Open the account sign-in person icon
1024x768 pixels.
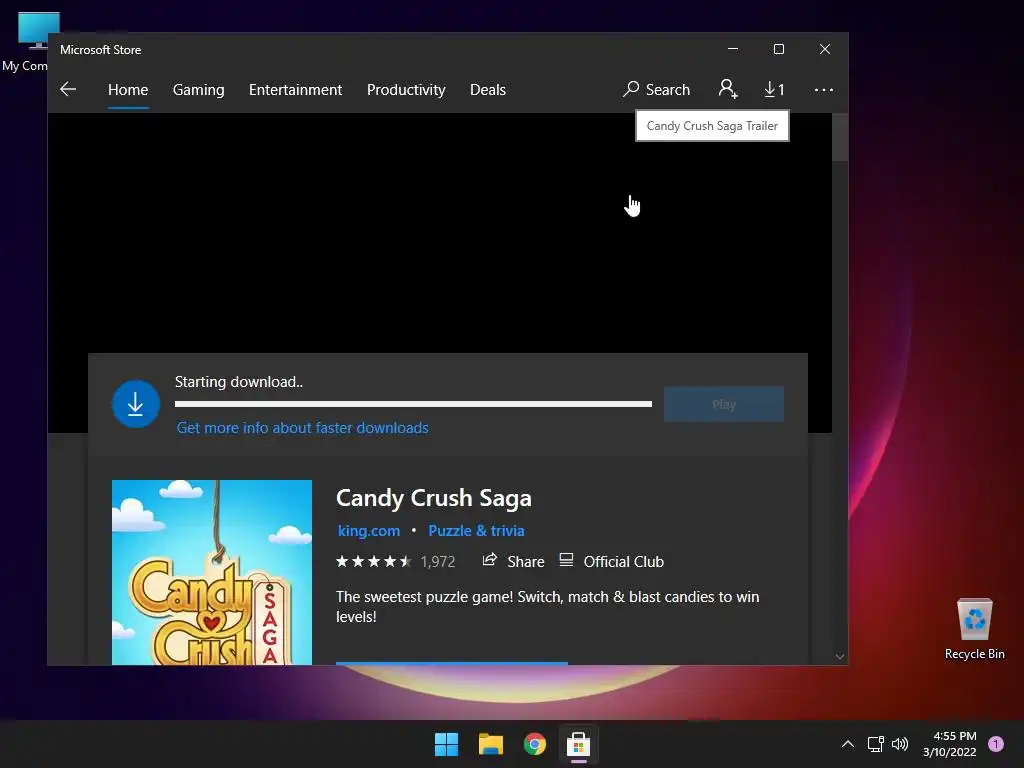pos(728,89)
